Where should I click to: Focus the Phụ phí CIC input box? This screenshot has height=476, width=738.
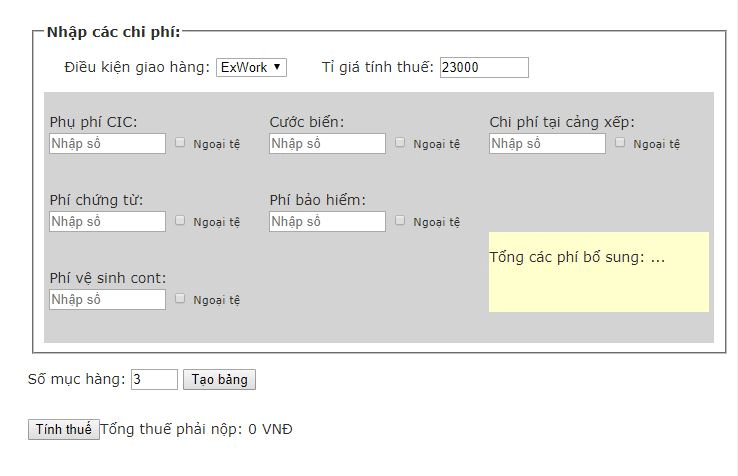point(107,144)
